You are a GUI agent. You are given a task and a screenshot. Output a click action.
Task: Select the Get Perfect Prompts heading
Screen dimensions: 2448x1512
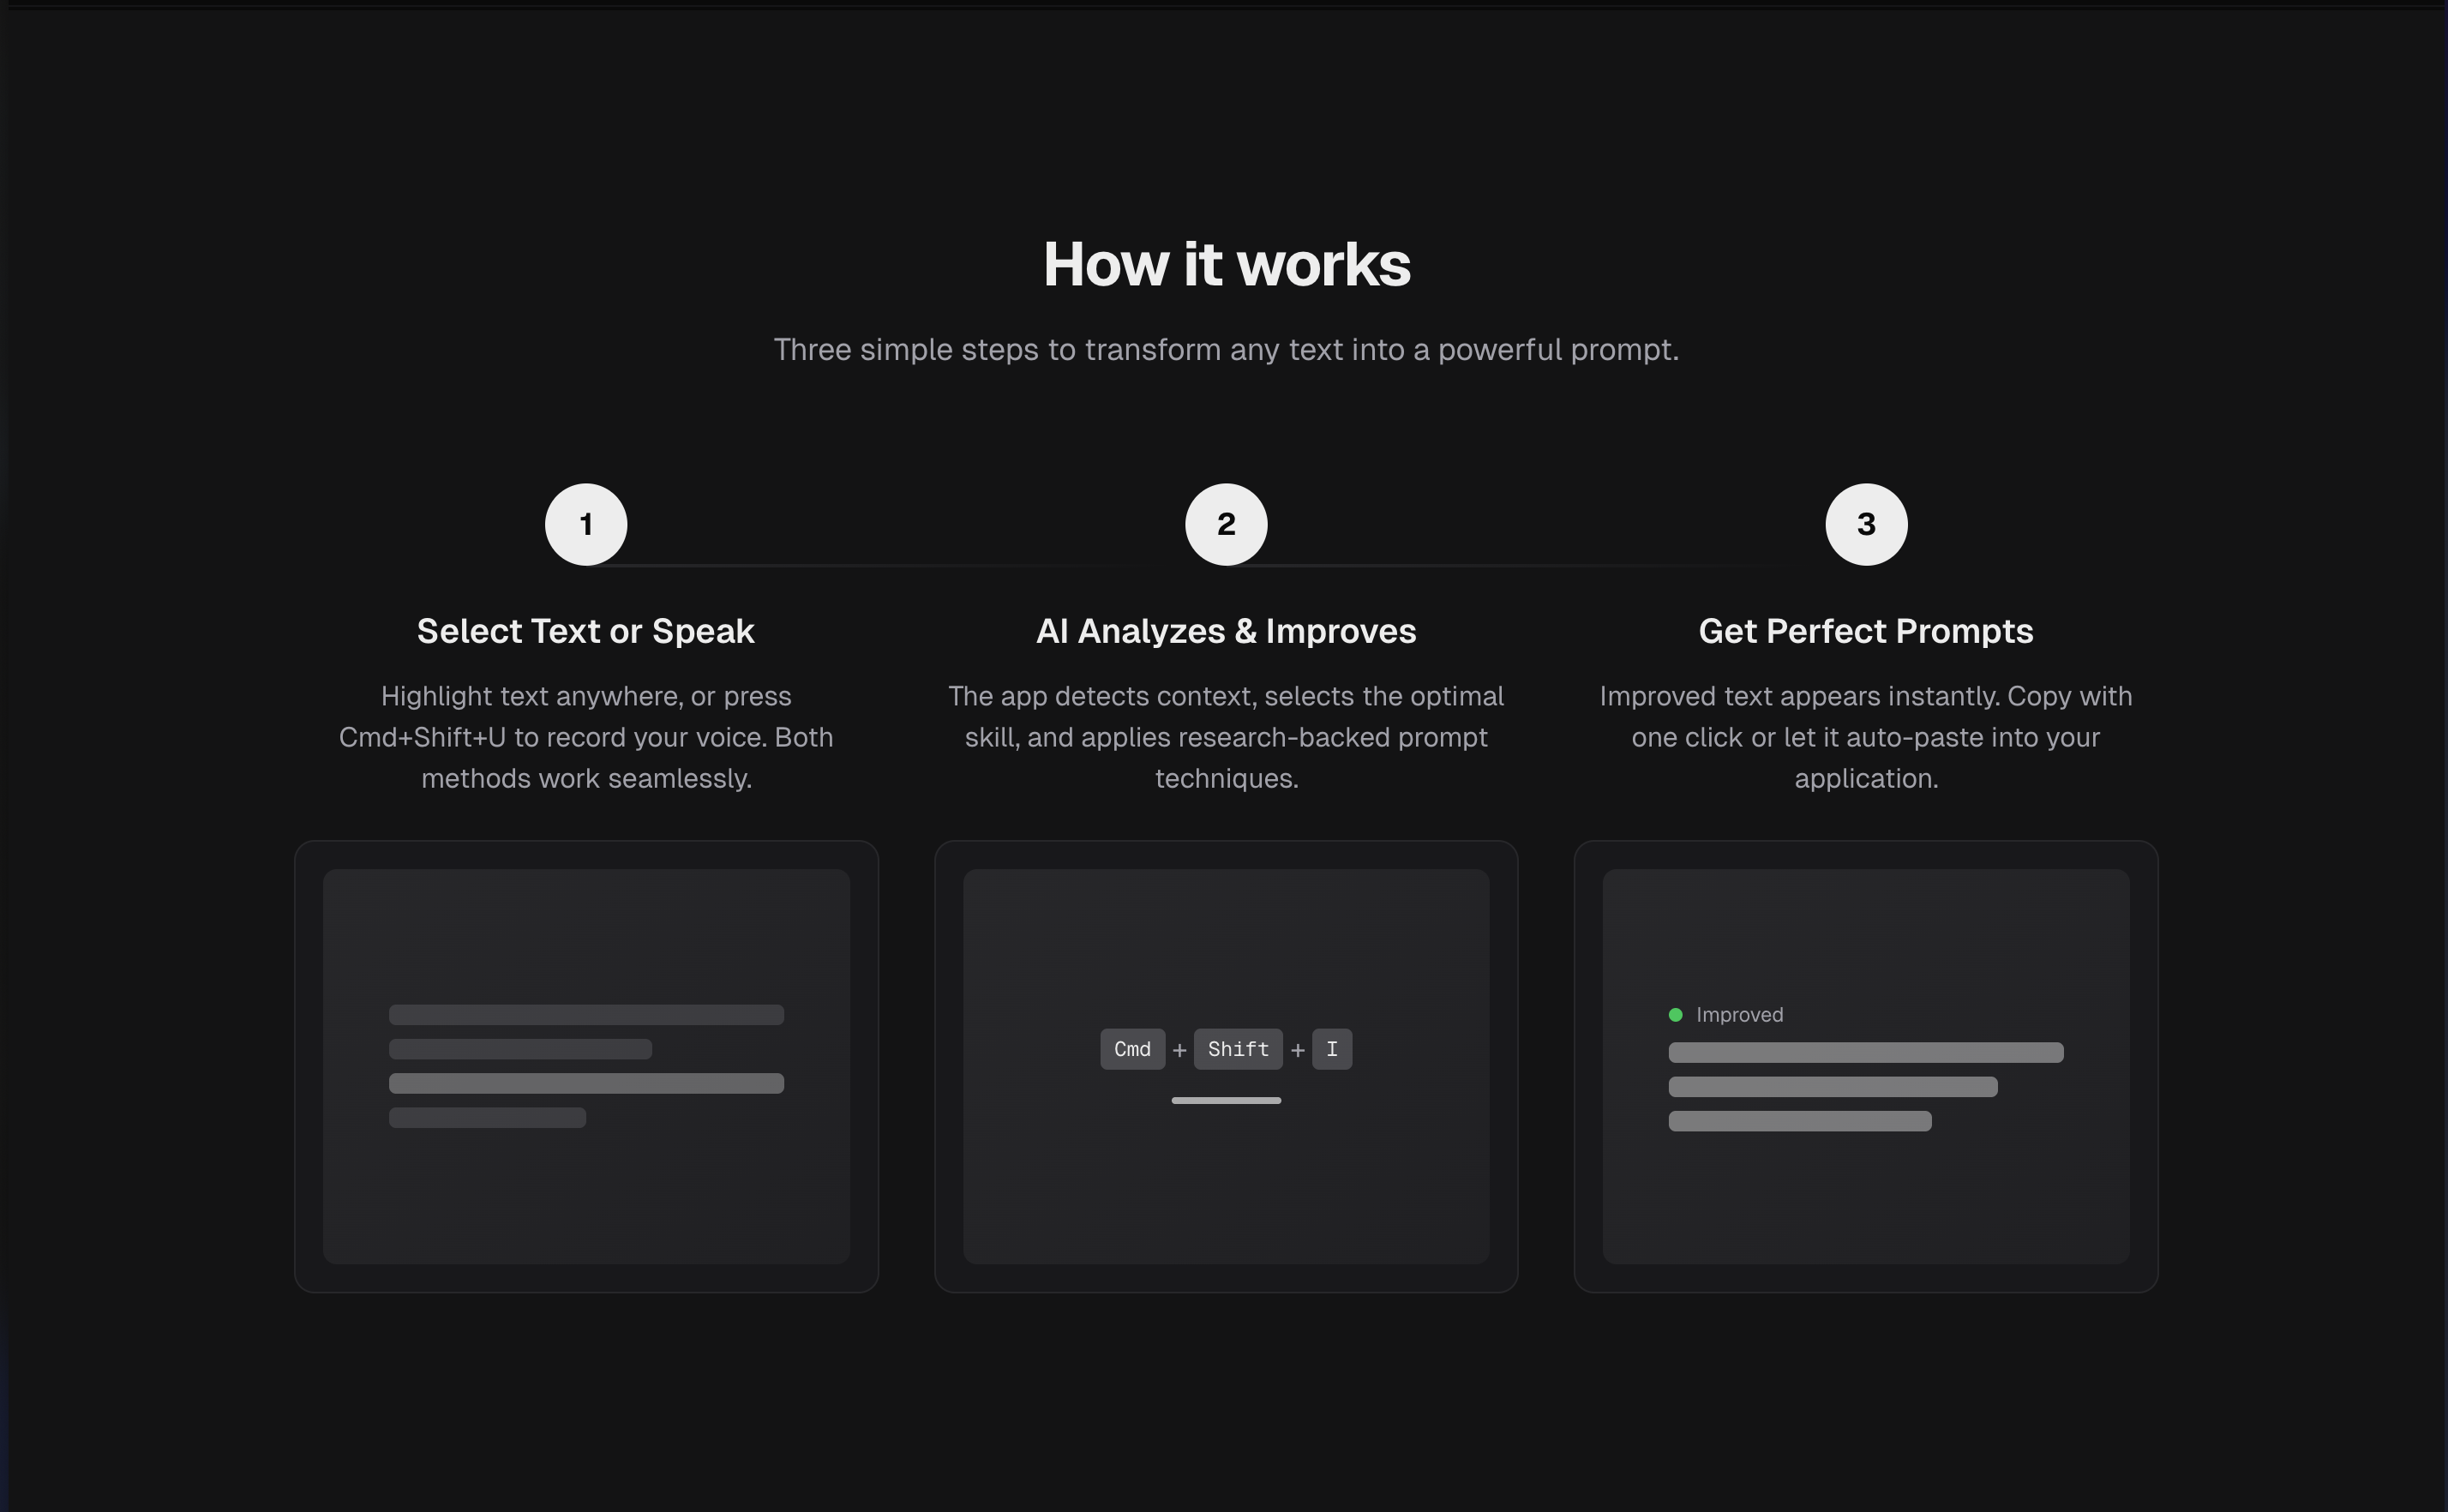pyautogui.click(x=1865, y=630)
